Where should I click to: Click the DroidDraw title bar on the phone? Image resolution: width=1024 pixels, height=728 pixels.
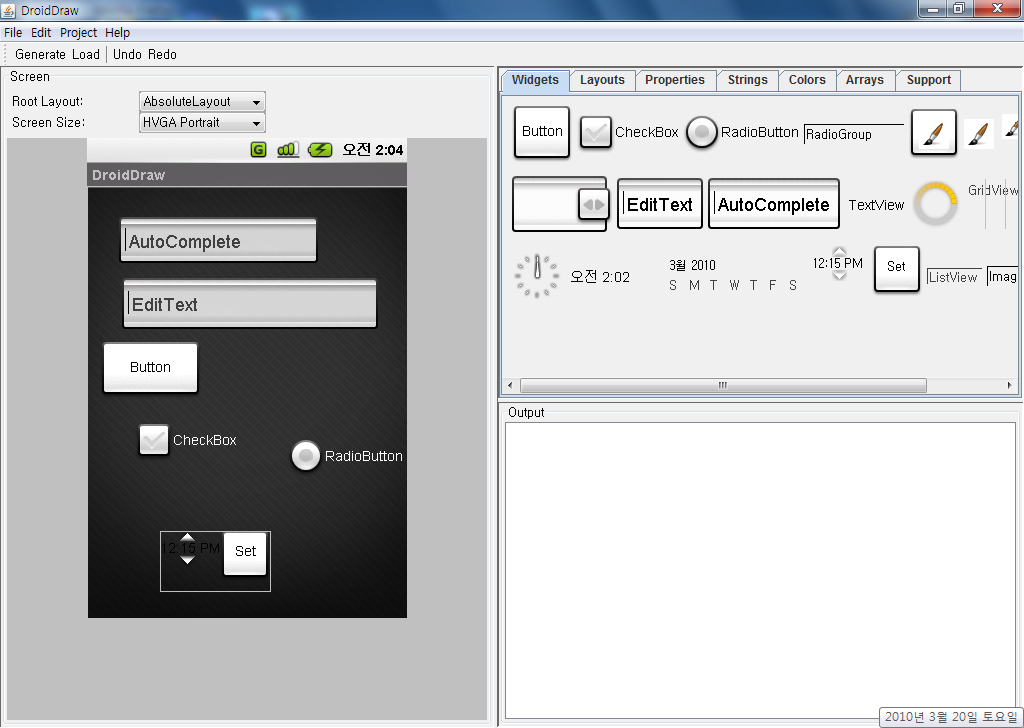coord(247,175)
